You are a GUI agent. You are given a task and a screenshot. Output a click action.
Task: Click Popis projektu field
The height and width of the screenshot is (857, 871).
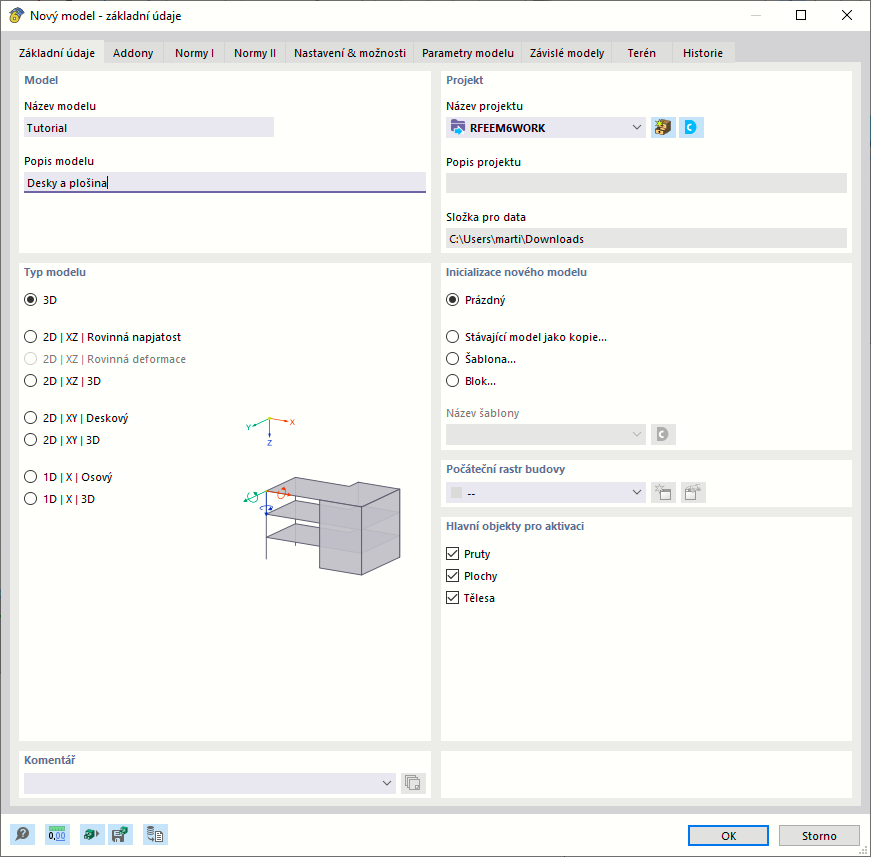tap(646, 183)
